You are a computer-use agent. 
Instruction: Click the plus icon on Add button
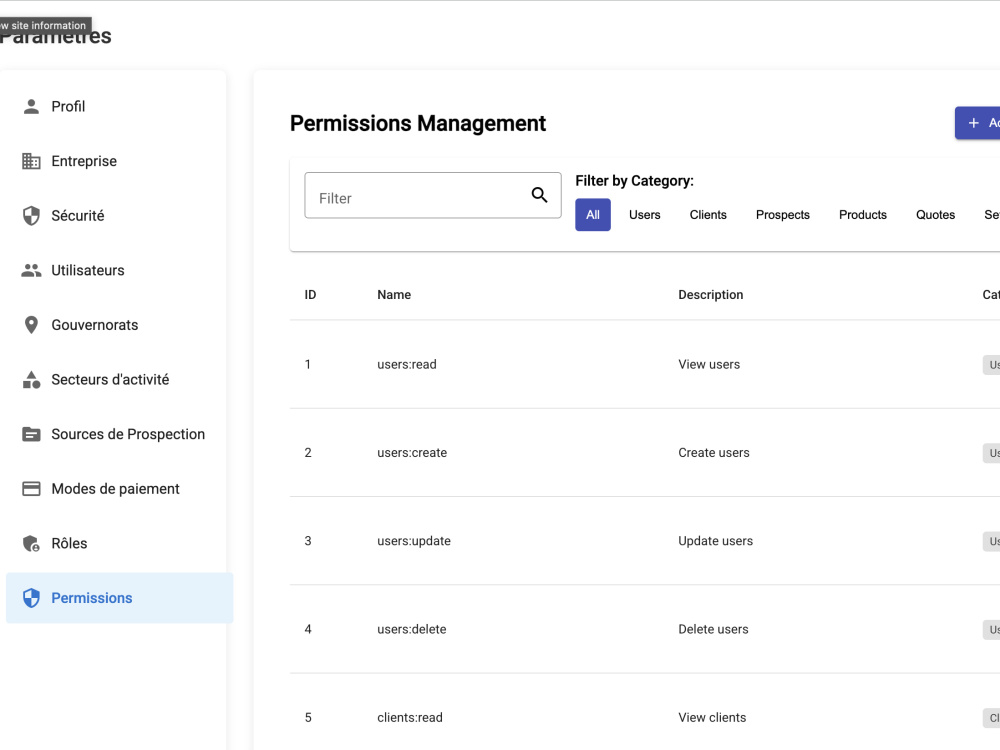click(x=973, y=122)
